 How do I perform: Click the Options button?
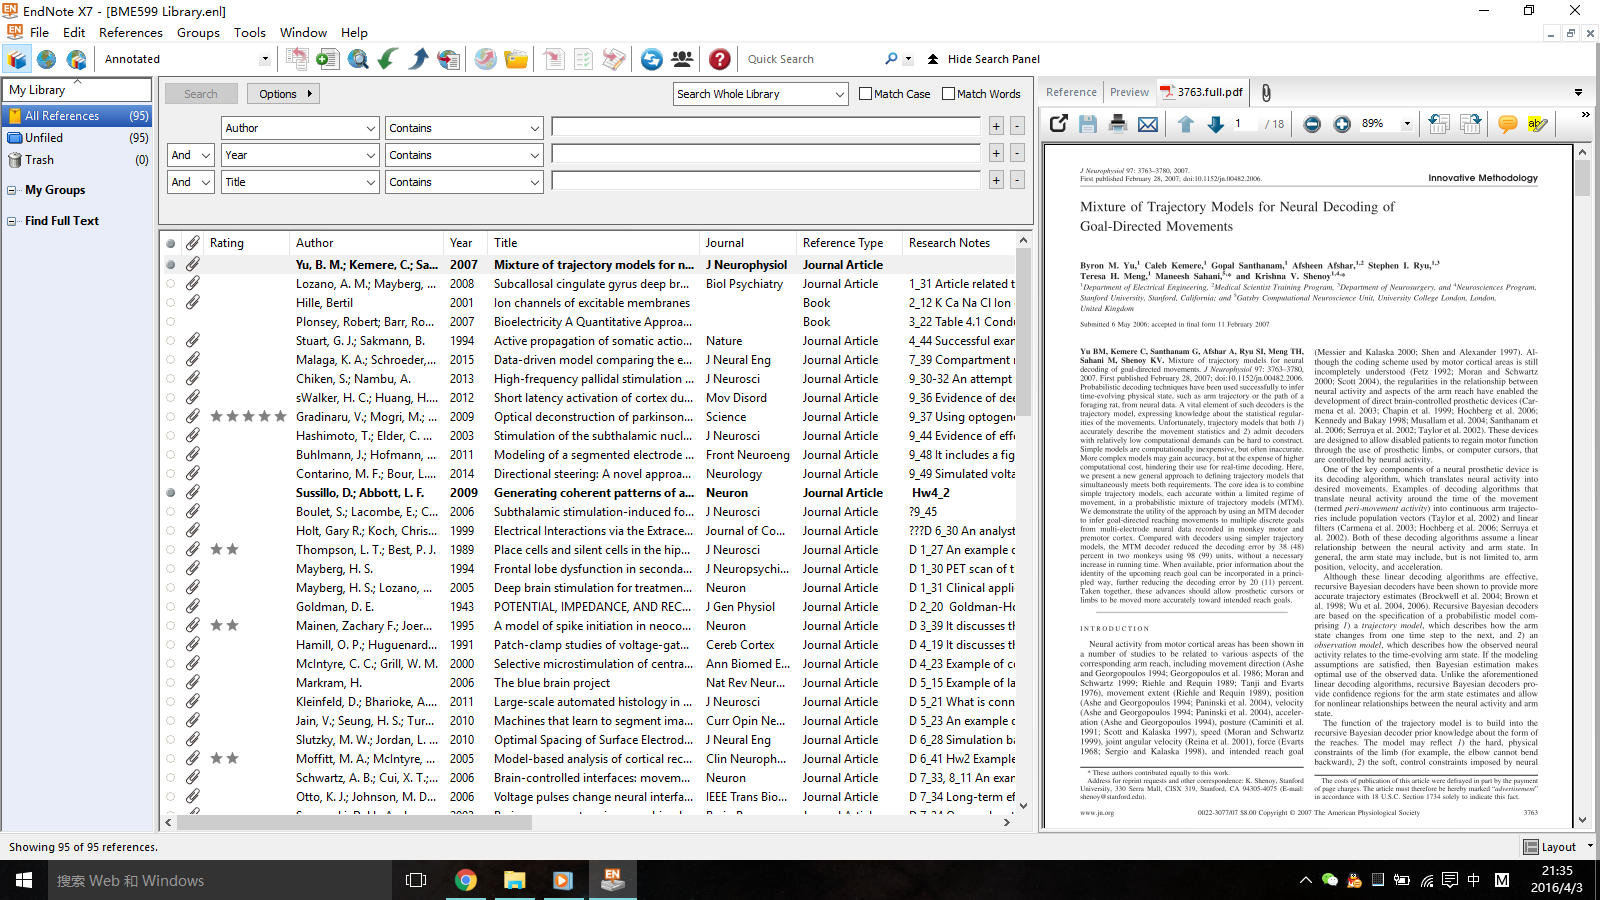click(x=283, y=94)
